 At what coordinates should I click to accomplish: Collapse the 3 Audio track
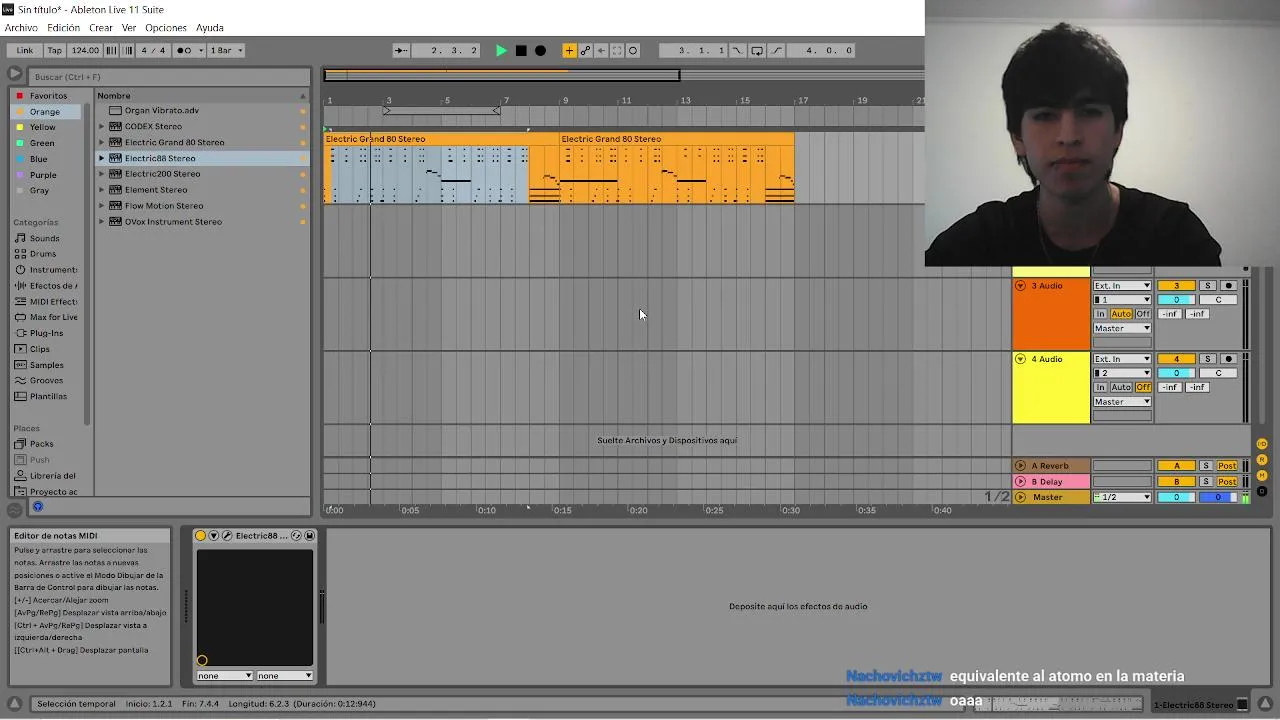point(1020,286)
